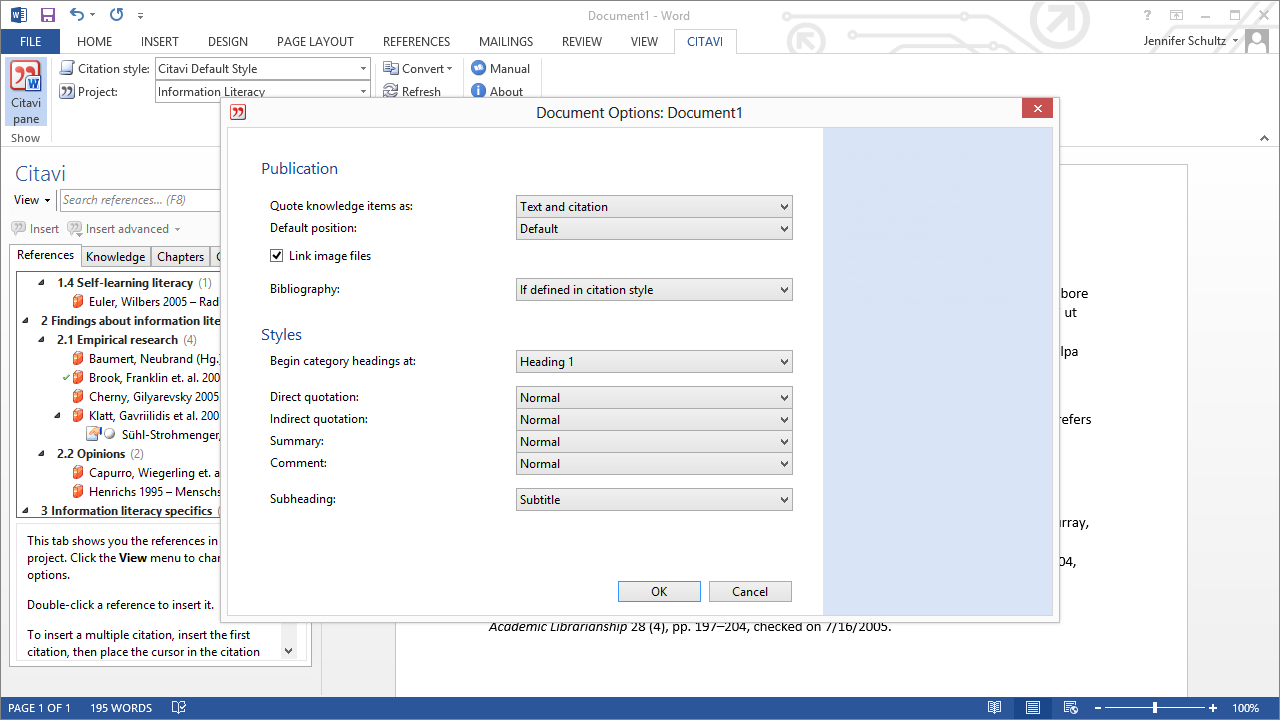
Task: Click the Word application icon in title bar
Action: click(19, 15)
